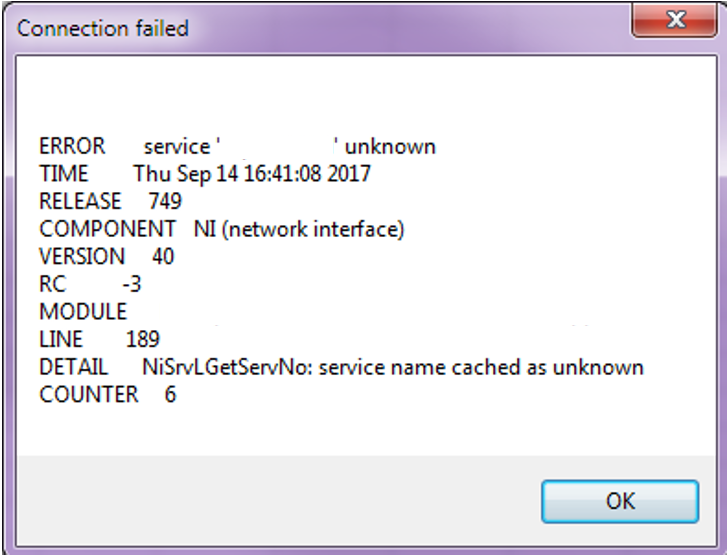
Task: Click the OK button
Action: (x=620, y=502)
